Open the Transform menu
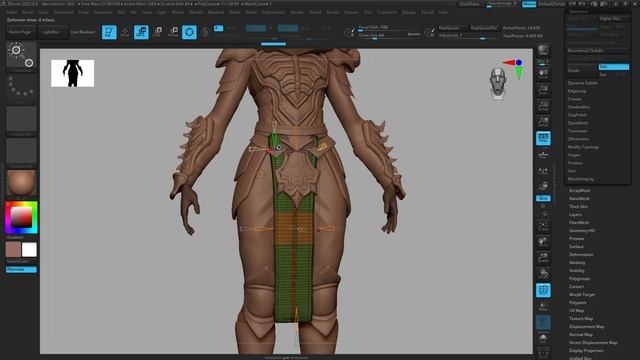 coord(387,13)
